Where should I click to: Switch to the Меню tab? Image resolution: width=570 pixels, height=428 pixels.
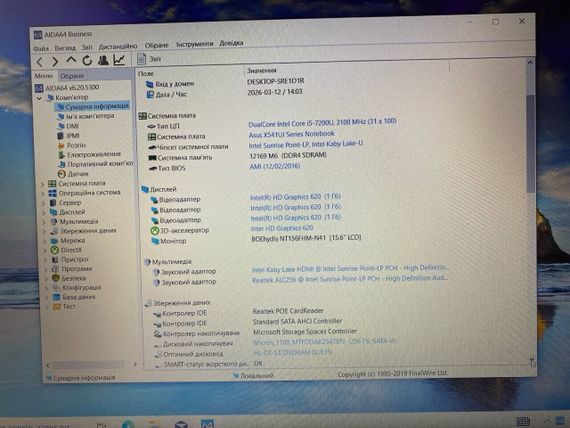(x=44, y=76)
